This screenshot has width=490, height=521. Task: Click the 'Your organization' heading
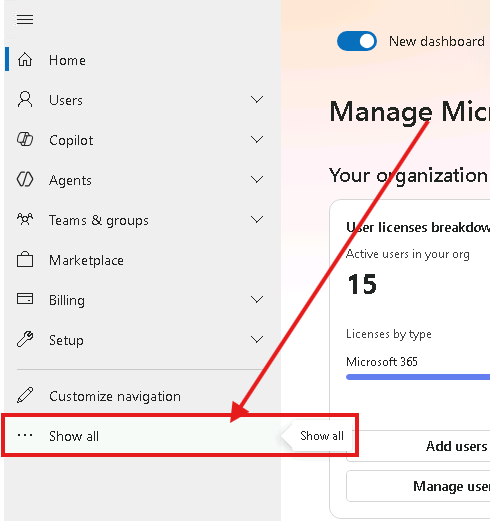(408, 175)
